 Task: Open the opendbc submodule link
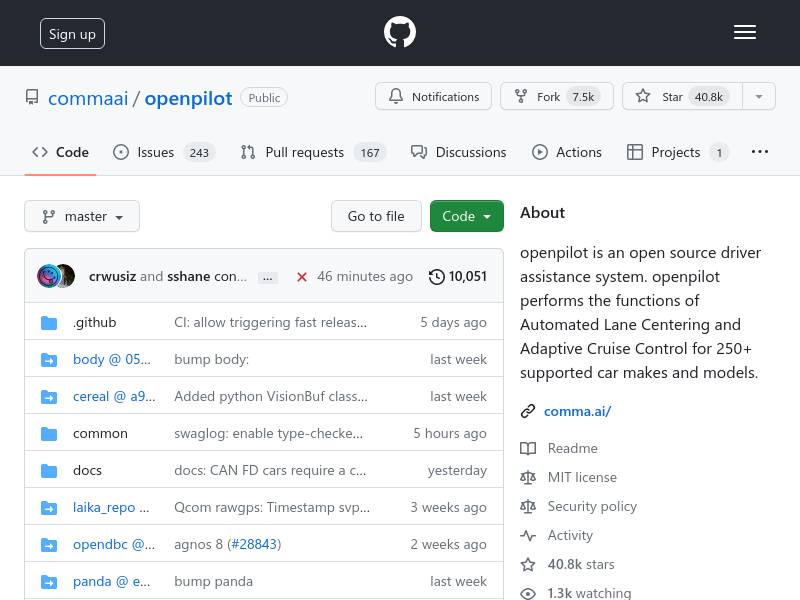point(114,544)
